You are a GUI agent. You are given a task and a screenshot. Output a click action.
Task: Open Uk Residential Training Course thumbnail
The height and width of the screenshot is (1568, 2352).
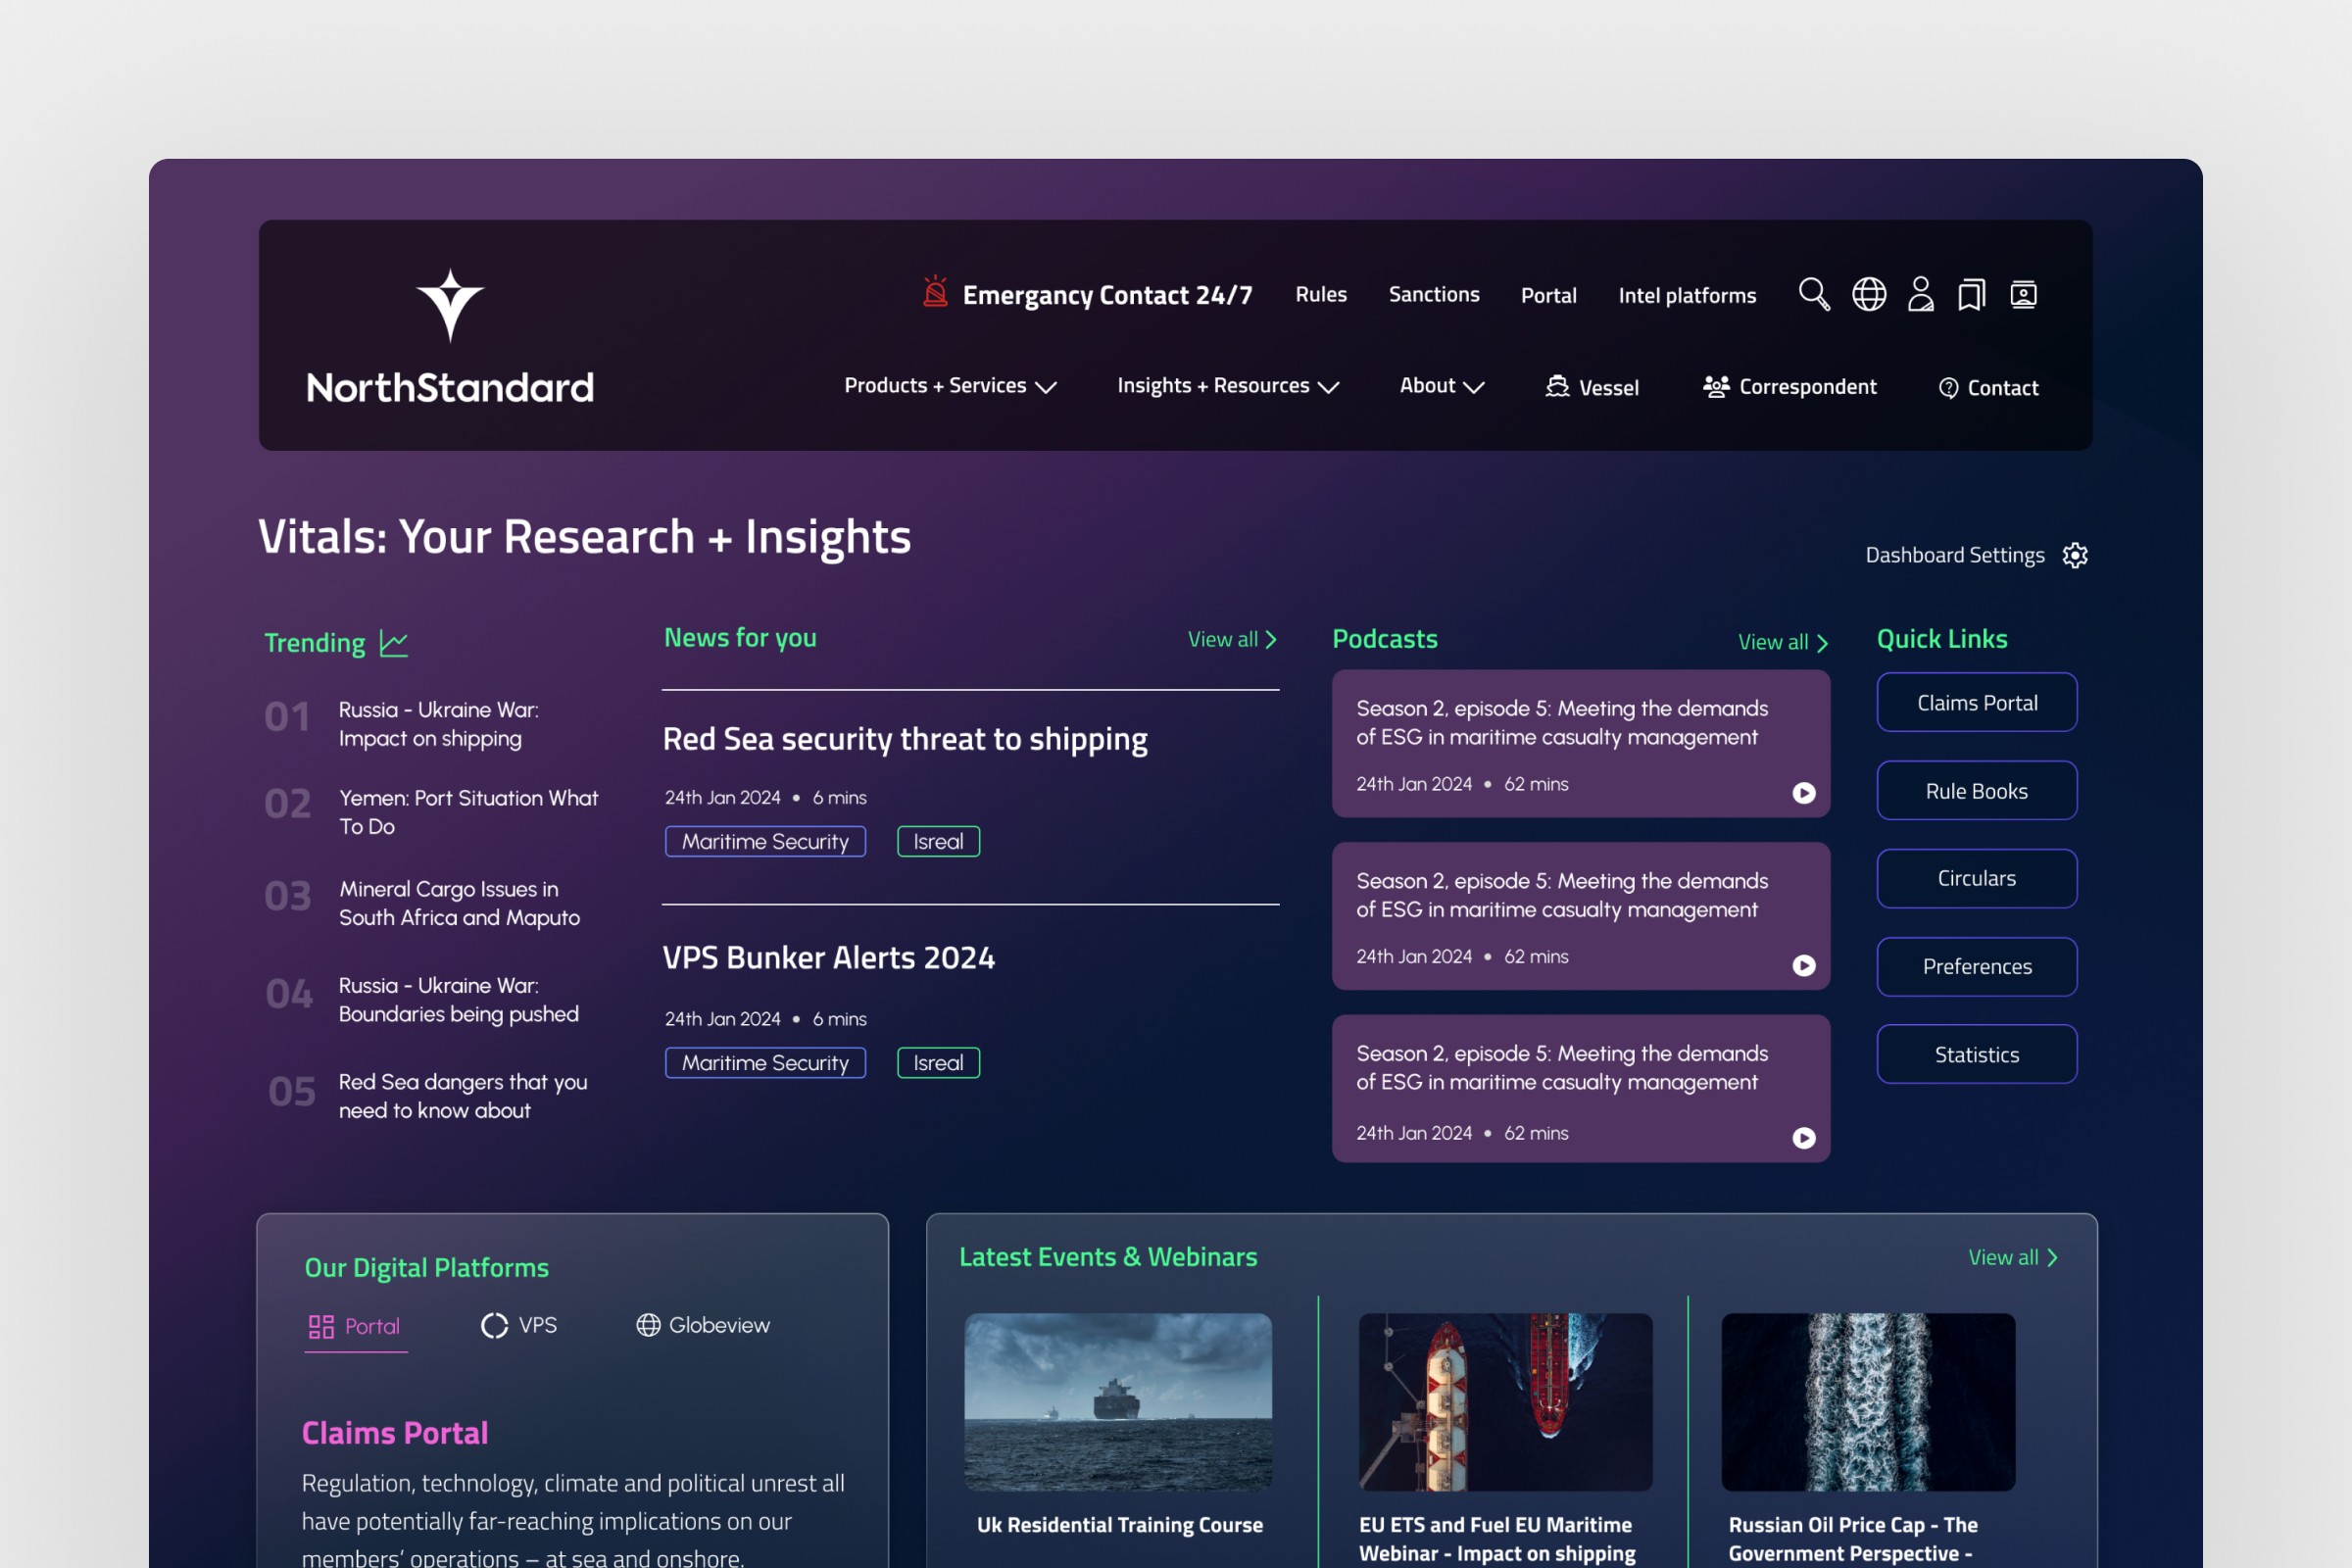tap(1118, 1401)
